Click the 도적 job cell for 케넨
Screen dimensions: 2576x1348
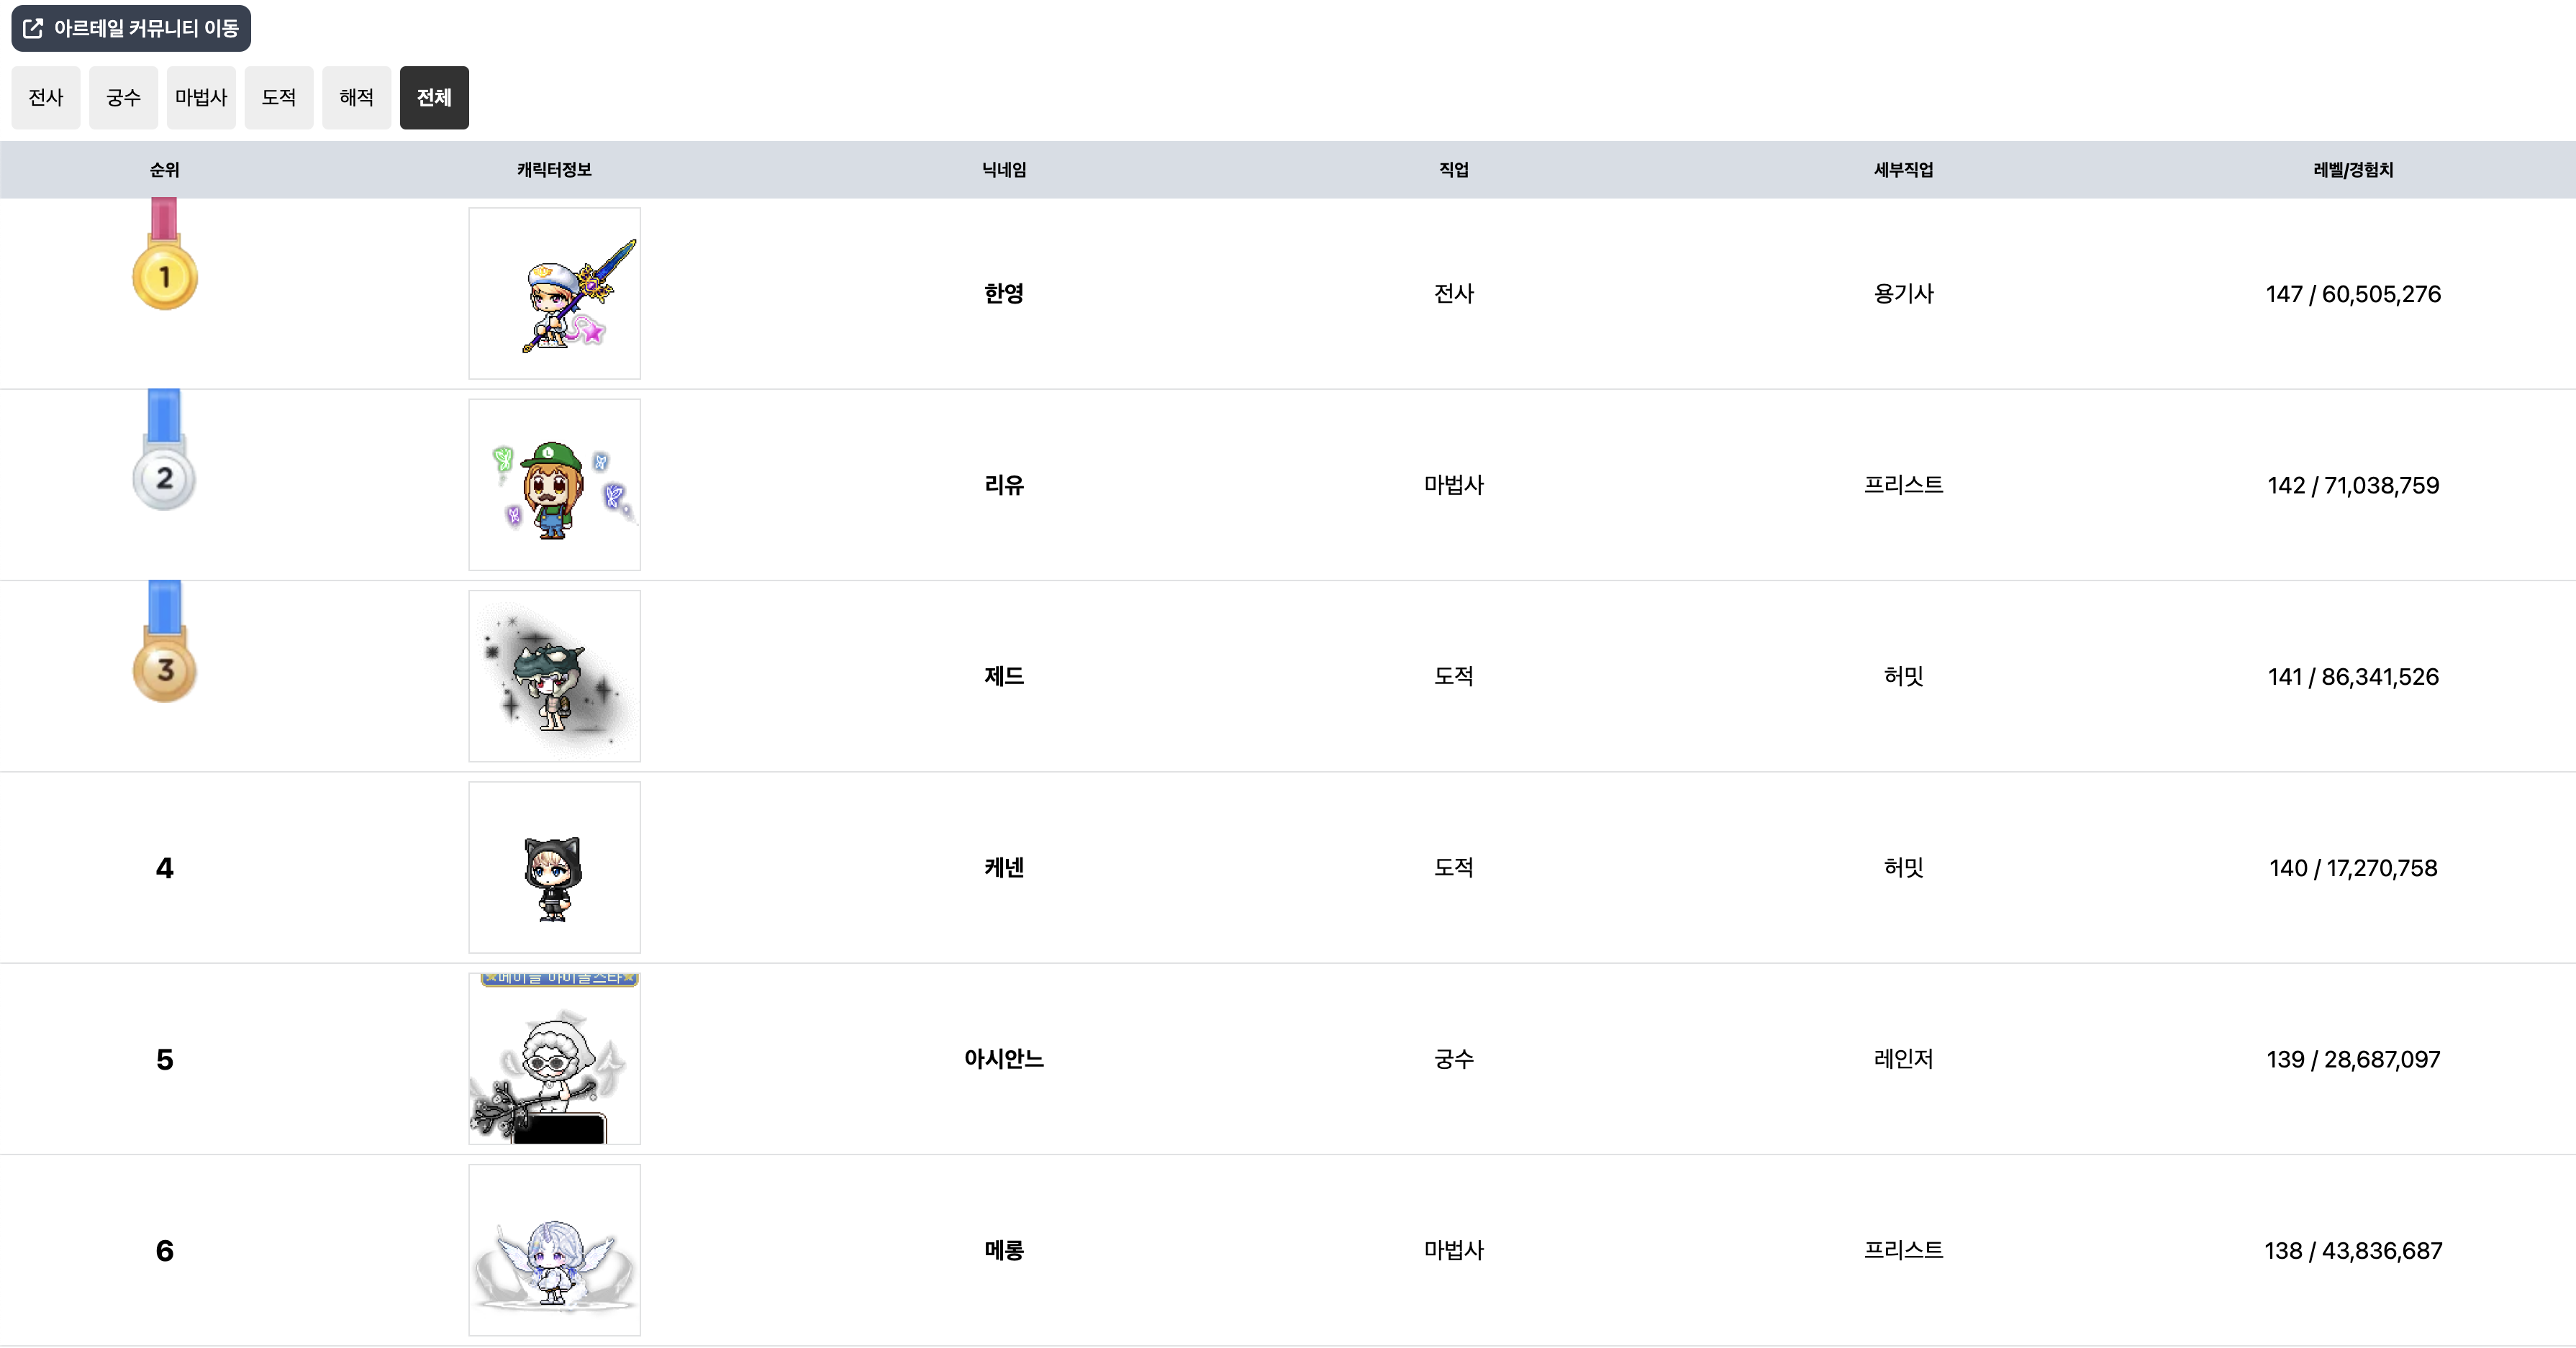pos(1454,867)
